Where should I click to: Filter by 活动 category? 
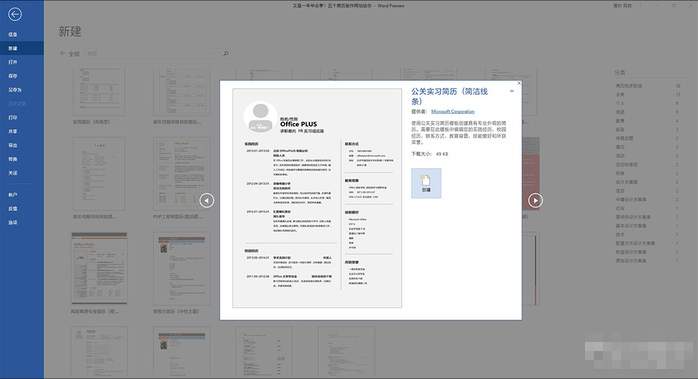pyautogui.click(x=620, y=156)
